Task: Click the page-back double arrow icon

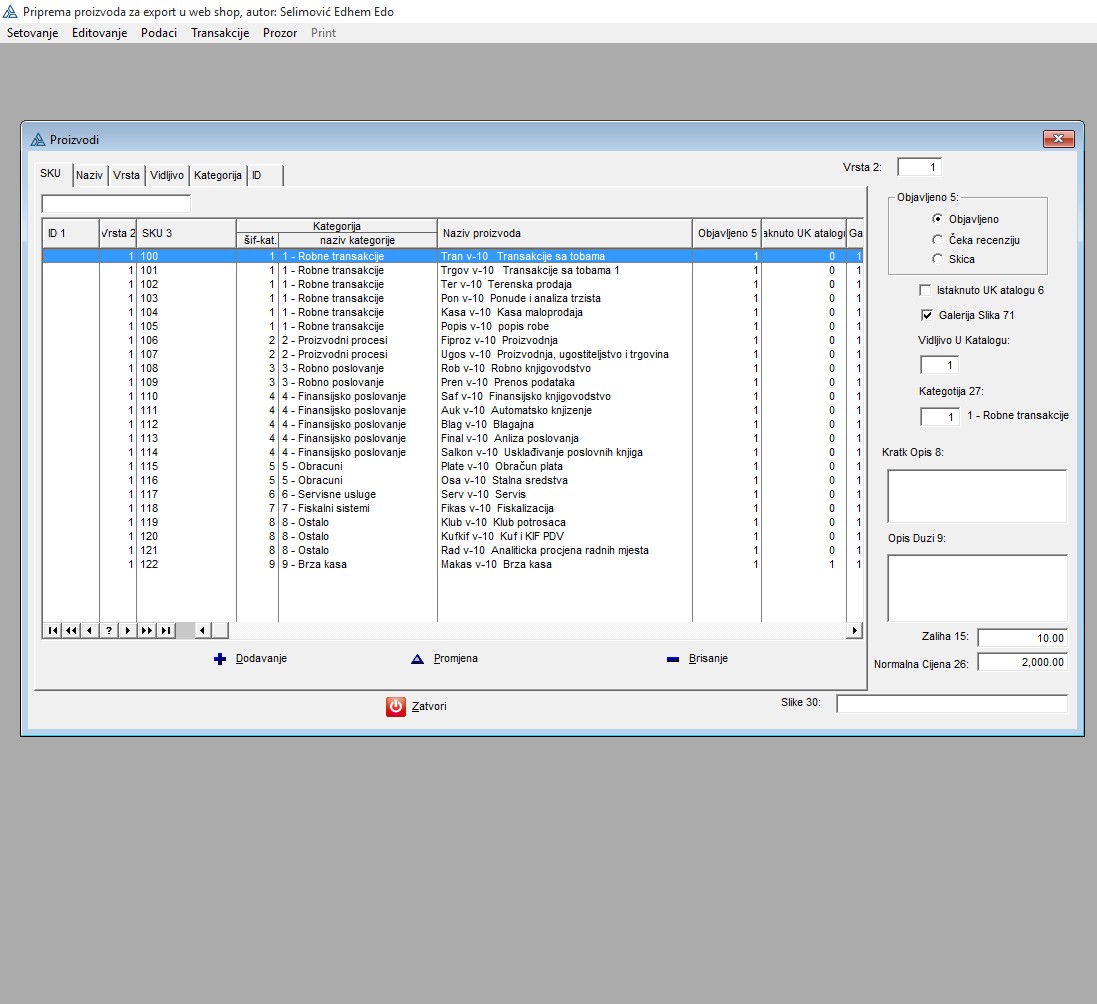Action: coord(71,630)
